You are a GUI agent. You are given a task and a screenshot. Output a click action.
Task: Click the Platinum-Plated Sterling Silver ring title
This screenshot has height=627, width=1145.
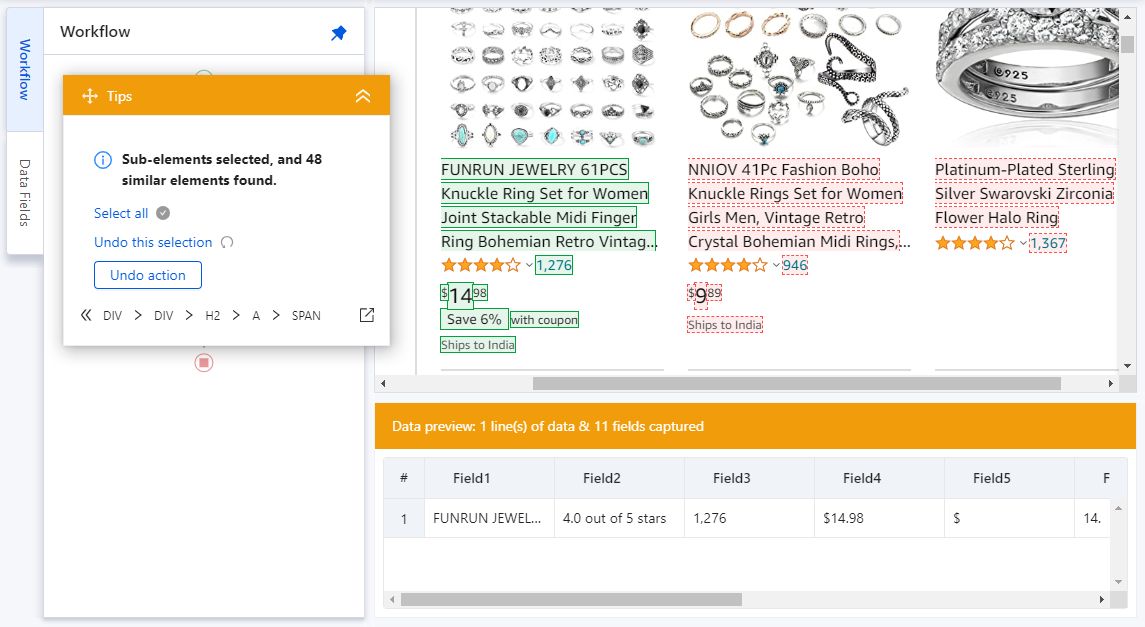(x=1025, y=193)
